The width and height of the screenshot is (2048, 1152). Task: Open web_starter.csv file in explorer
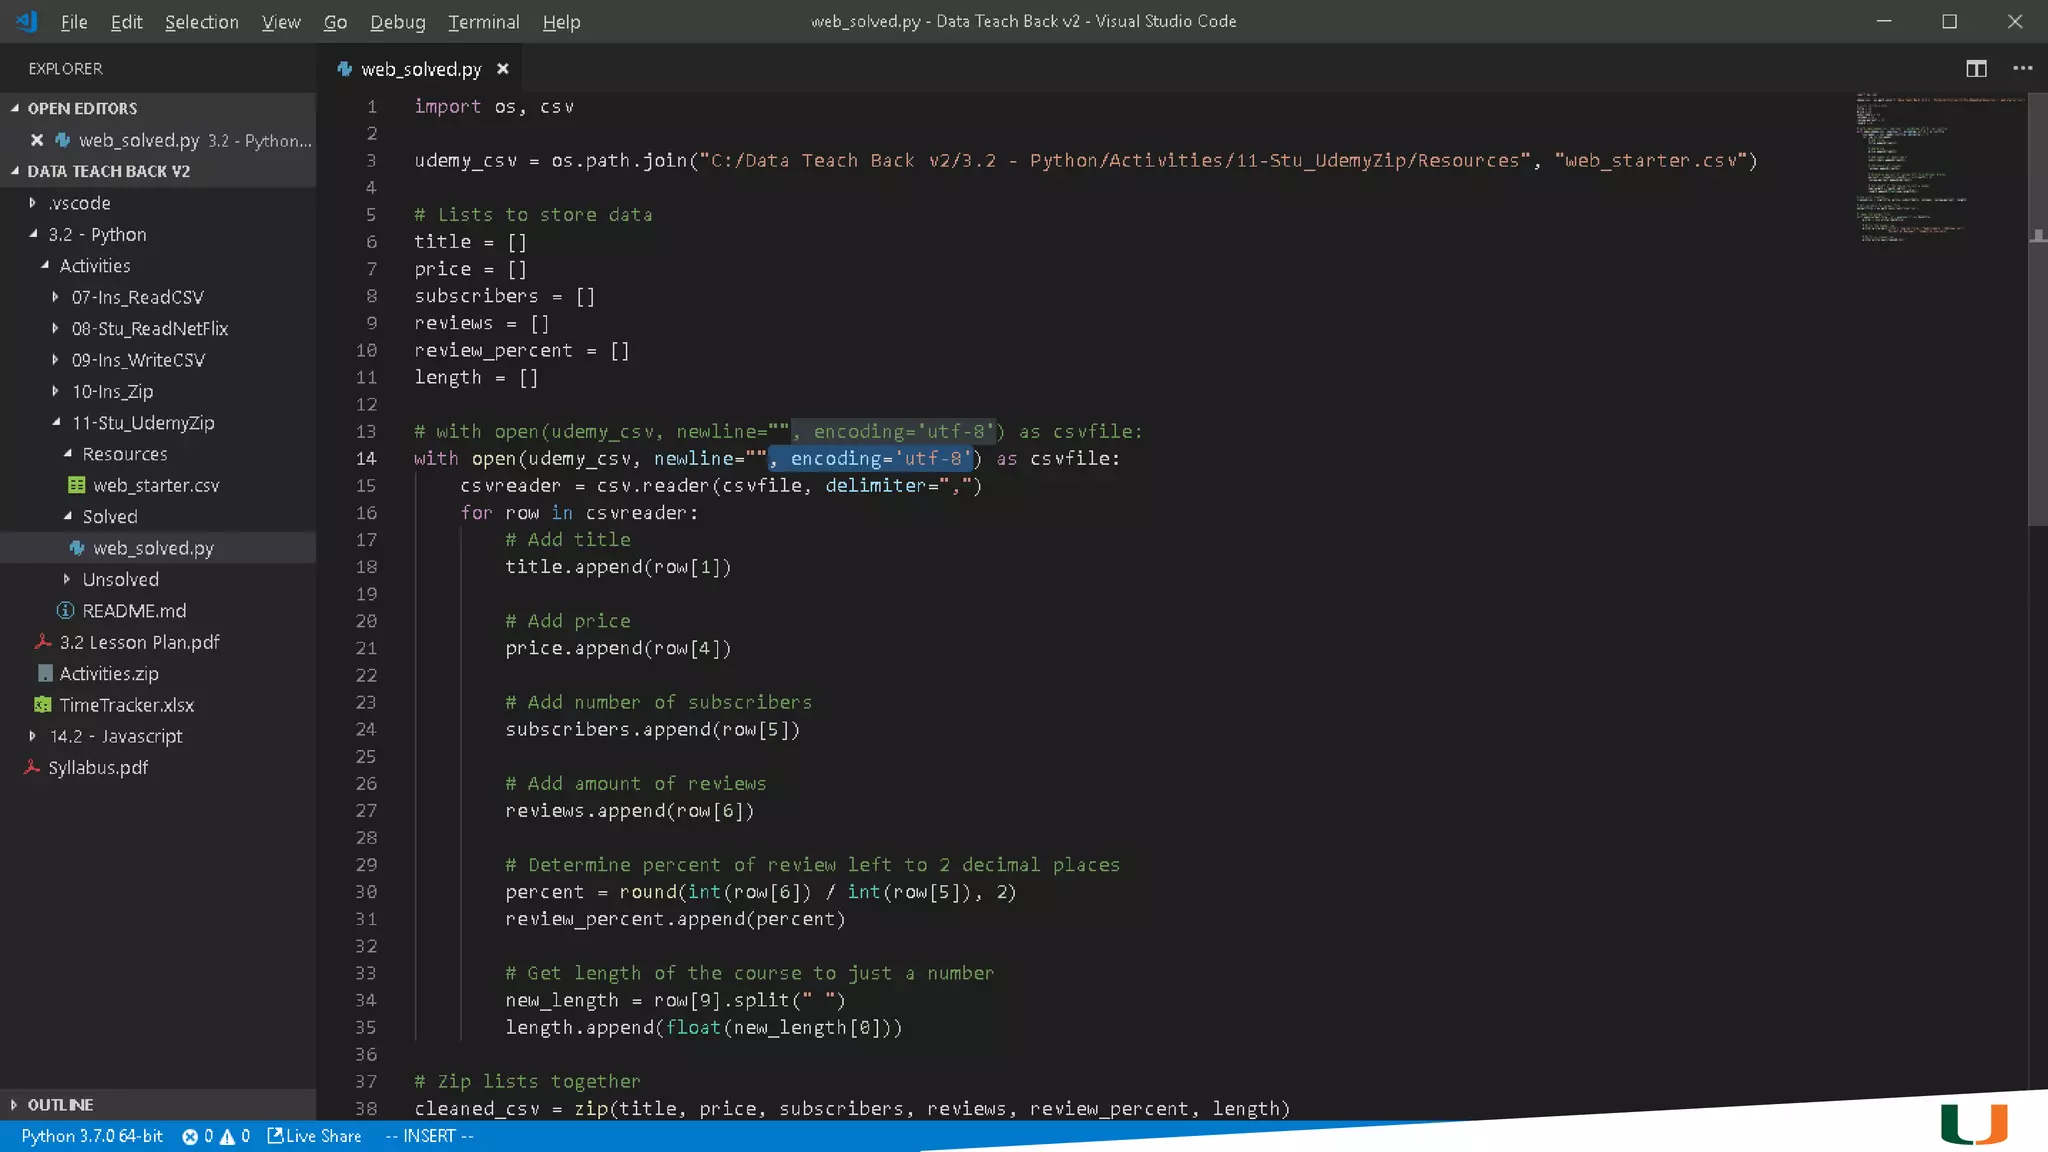[x=155, y=485]
